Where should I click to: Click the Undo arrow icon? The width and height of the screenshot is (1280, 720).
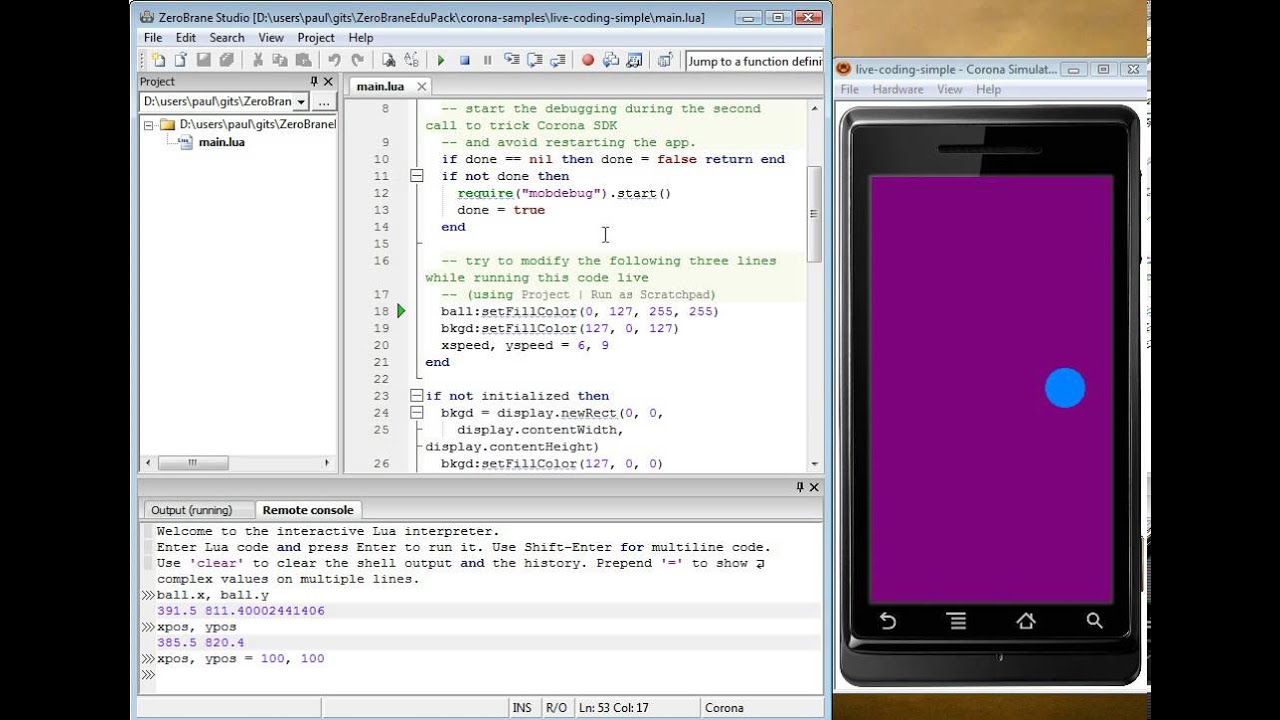(x=335, y=60)
